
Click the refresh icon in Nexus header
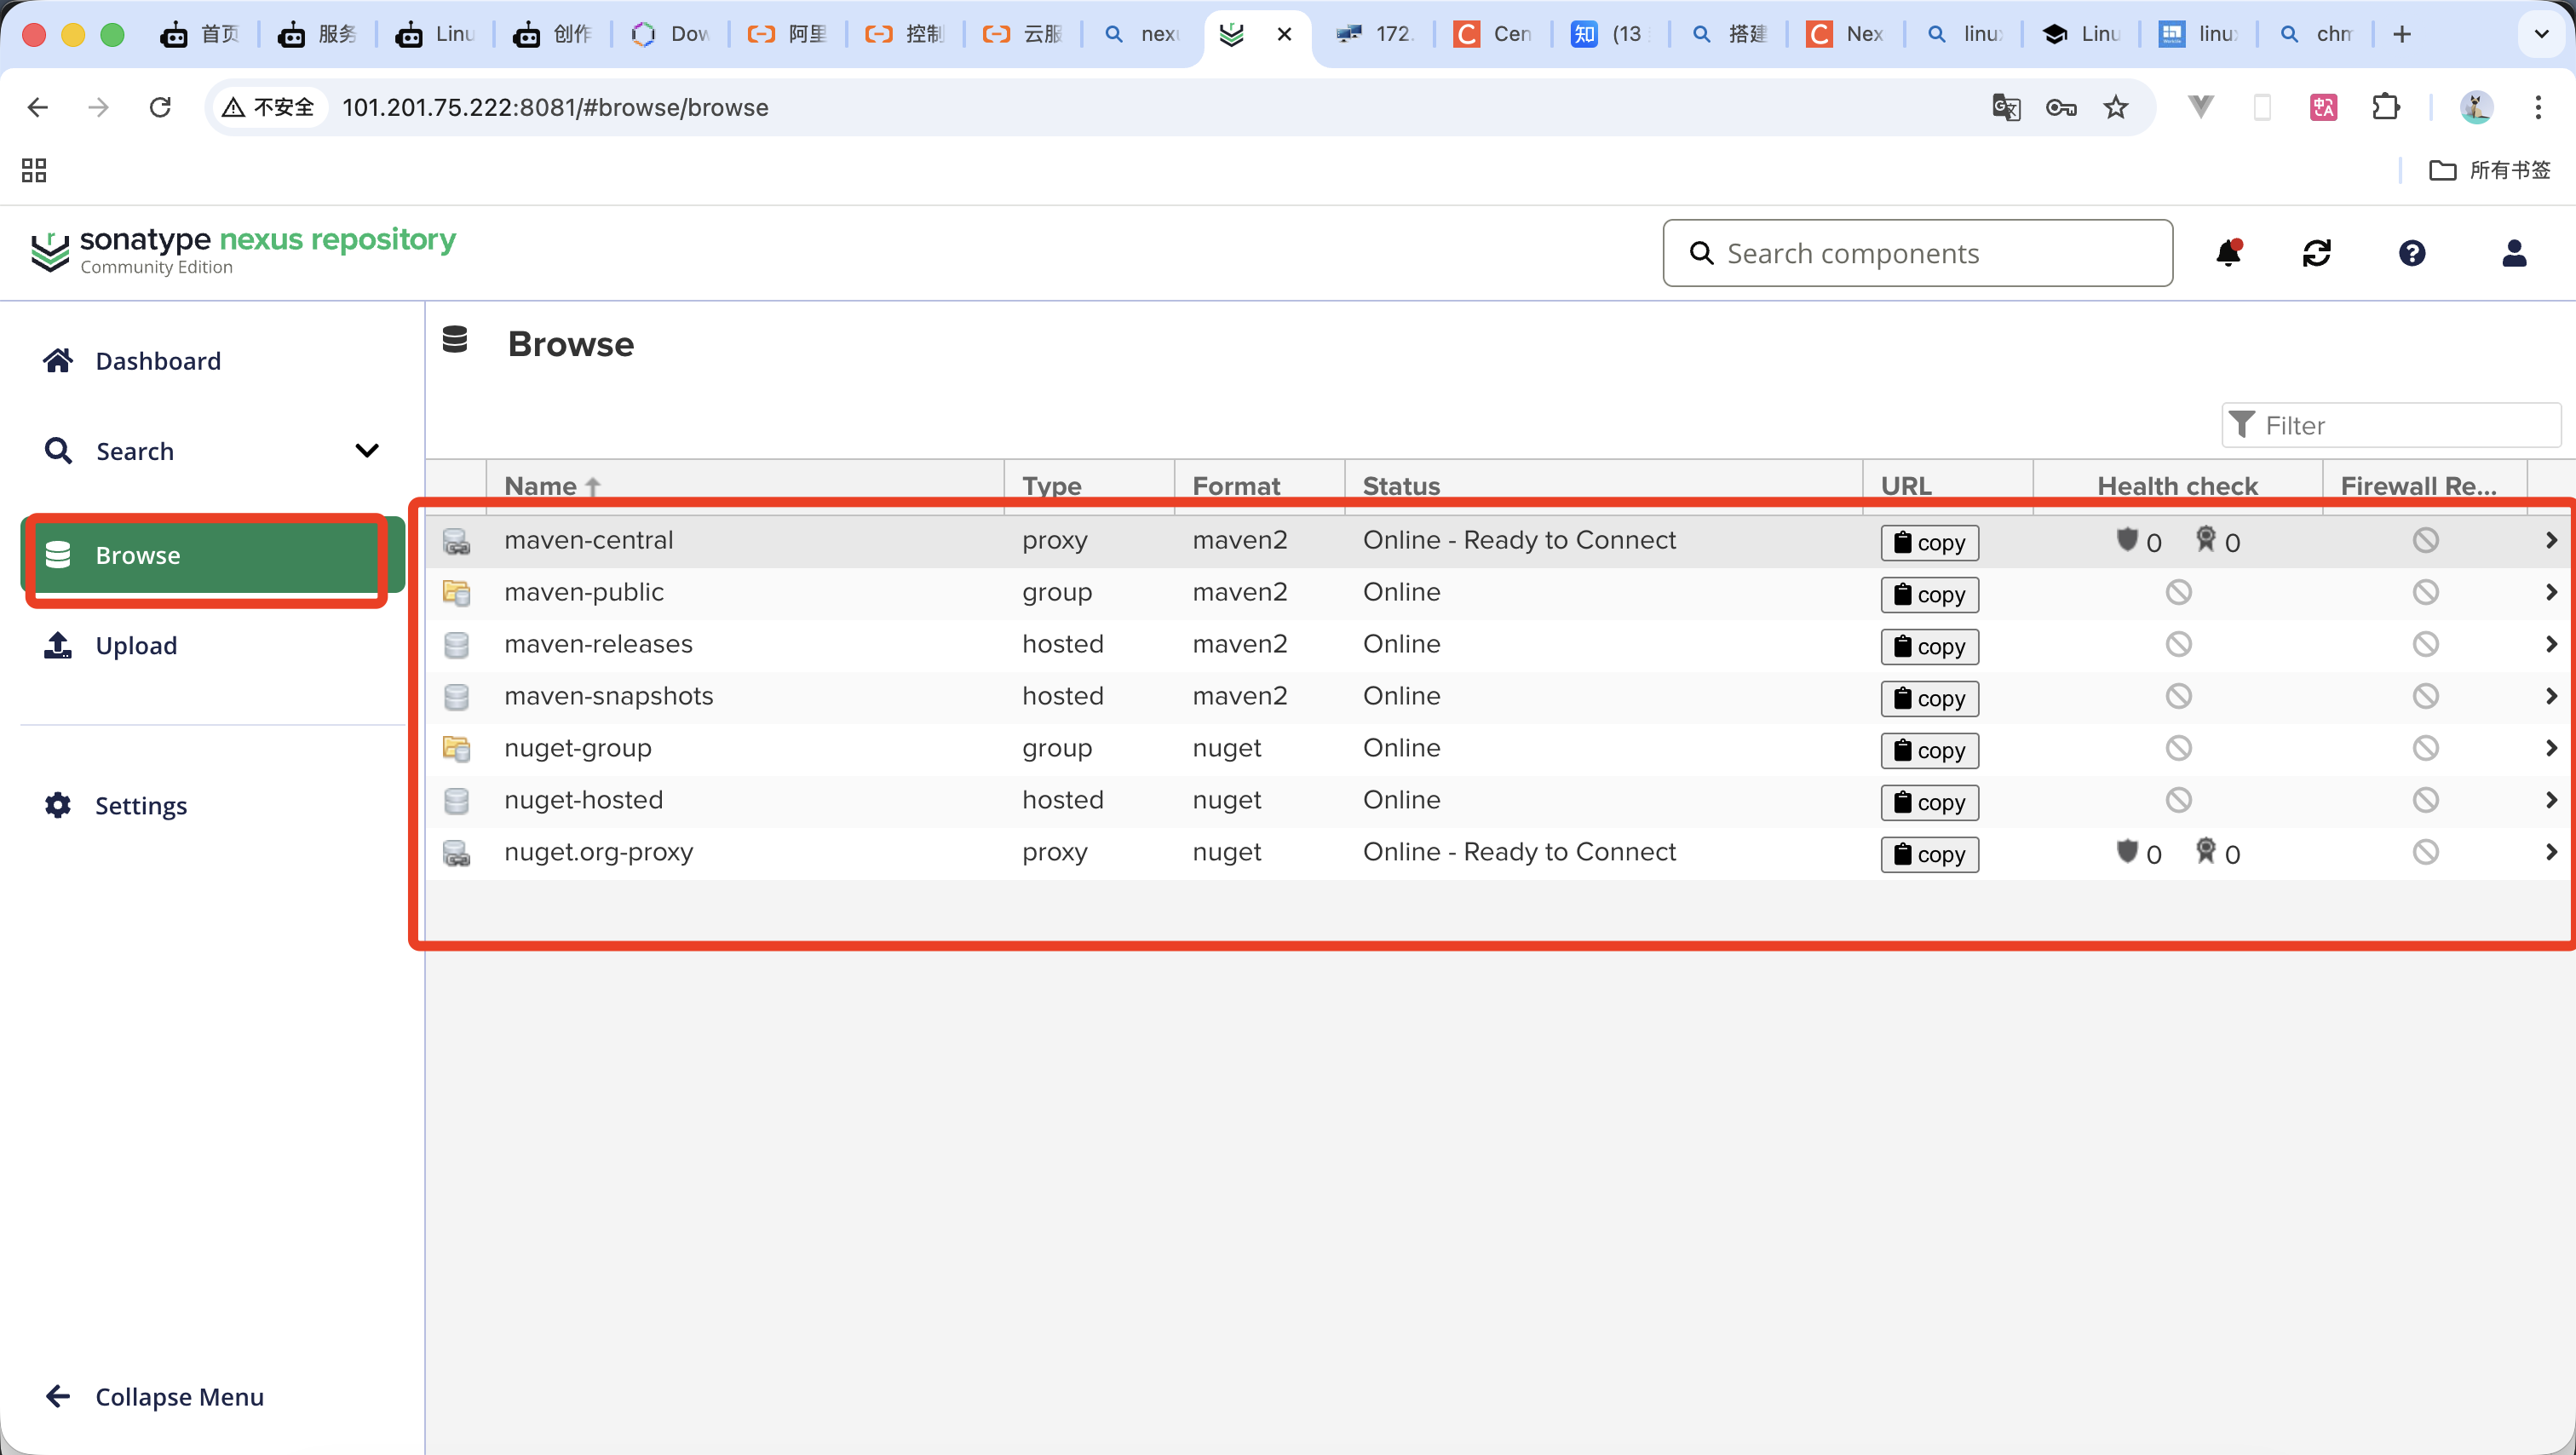click(2316, 253)
